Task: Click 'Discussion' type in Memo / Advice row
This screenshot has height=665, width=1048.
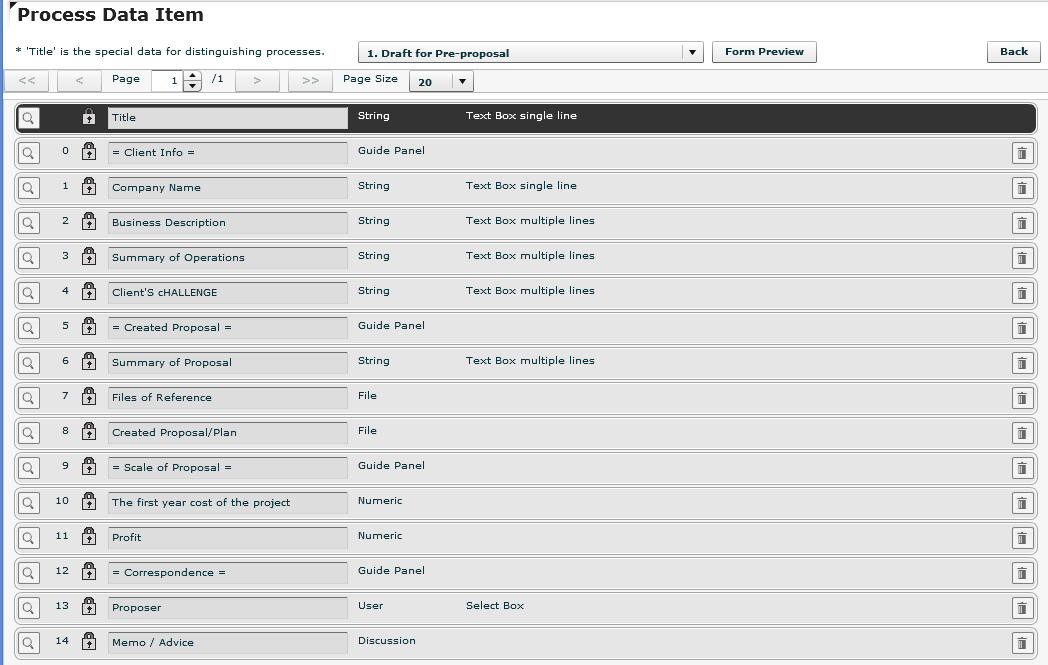Action: [x=386, y=640]
